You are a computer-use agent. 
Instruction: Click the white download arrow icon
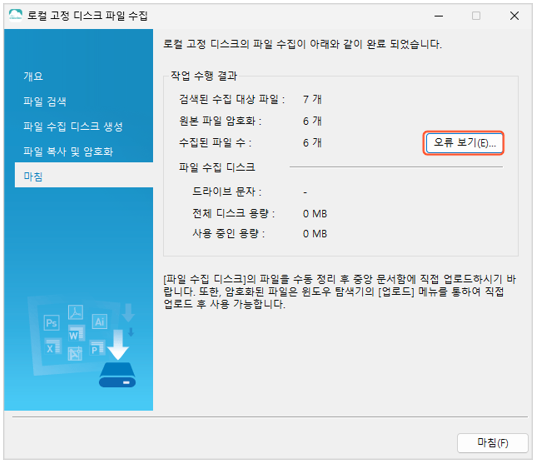click(x=118, y=345)
